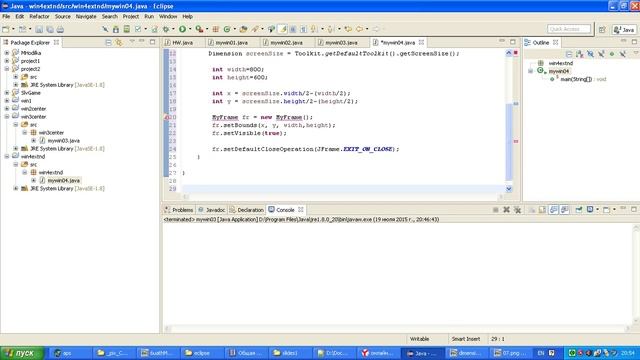
Task: Open the Run button dropdown arrow
Action: tap(190, 29)
